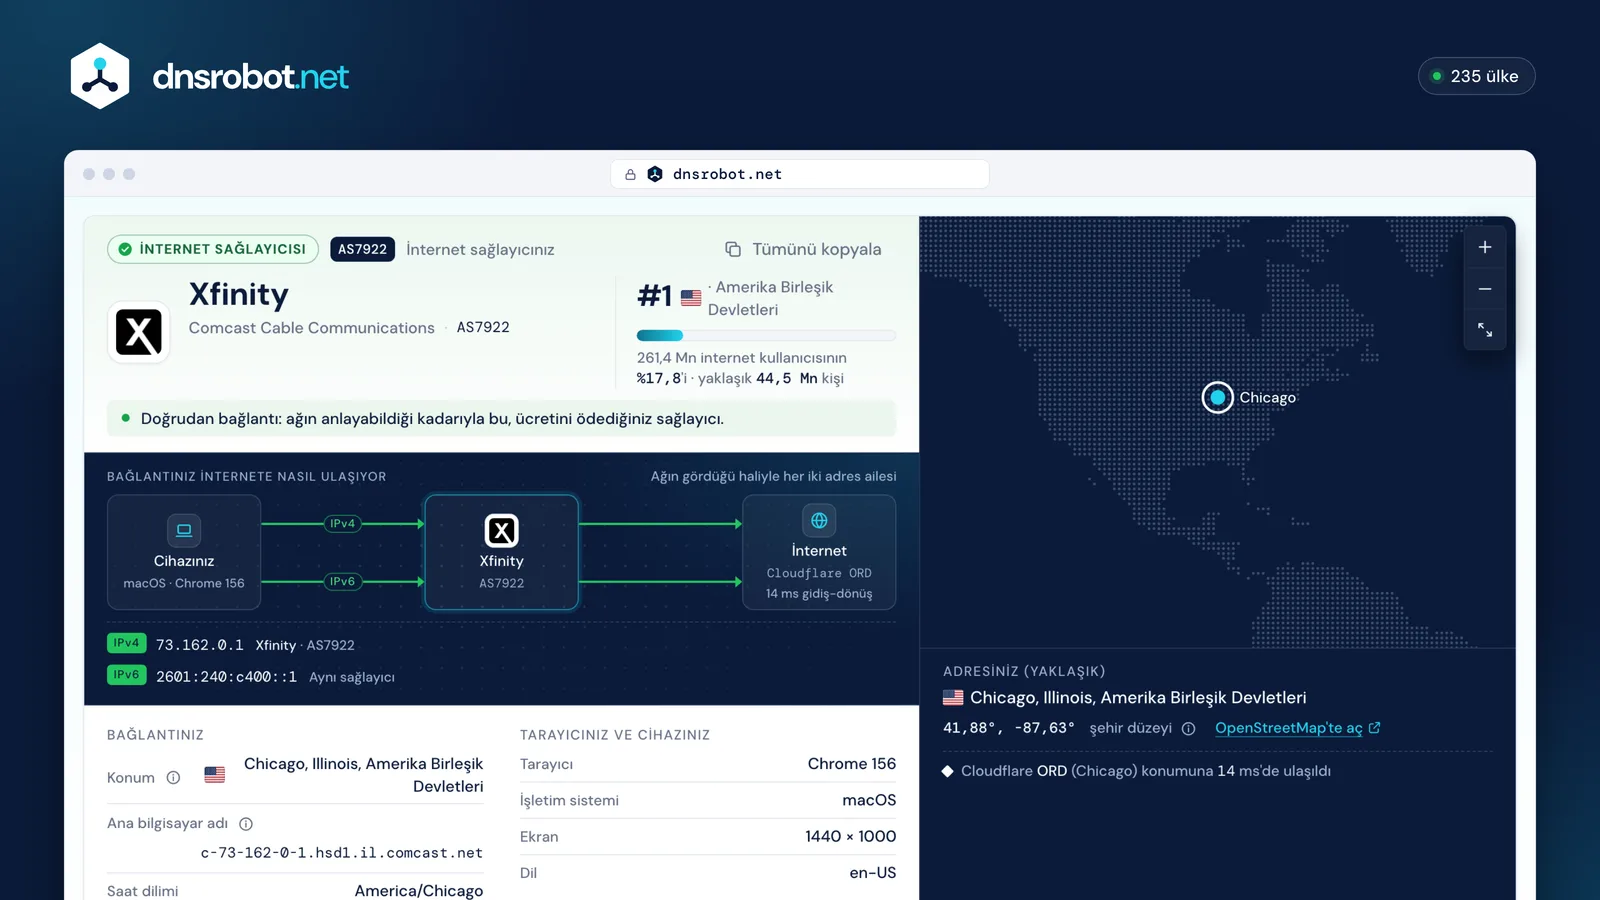1600x900 pixels.
Task: Click the green IPv4 address tag
Action: (127, 643)
